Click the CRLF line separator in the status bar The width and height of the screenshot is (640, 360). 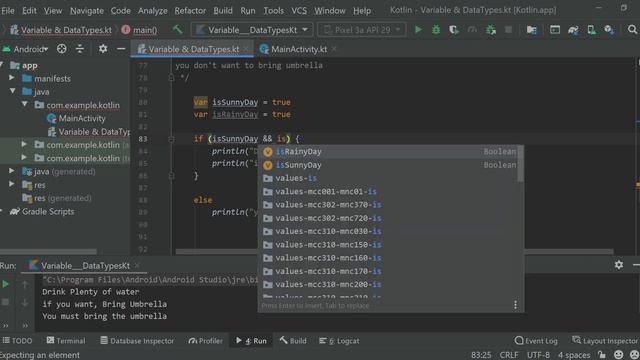509,355
